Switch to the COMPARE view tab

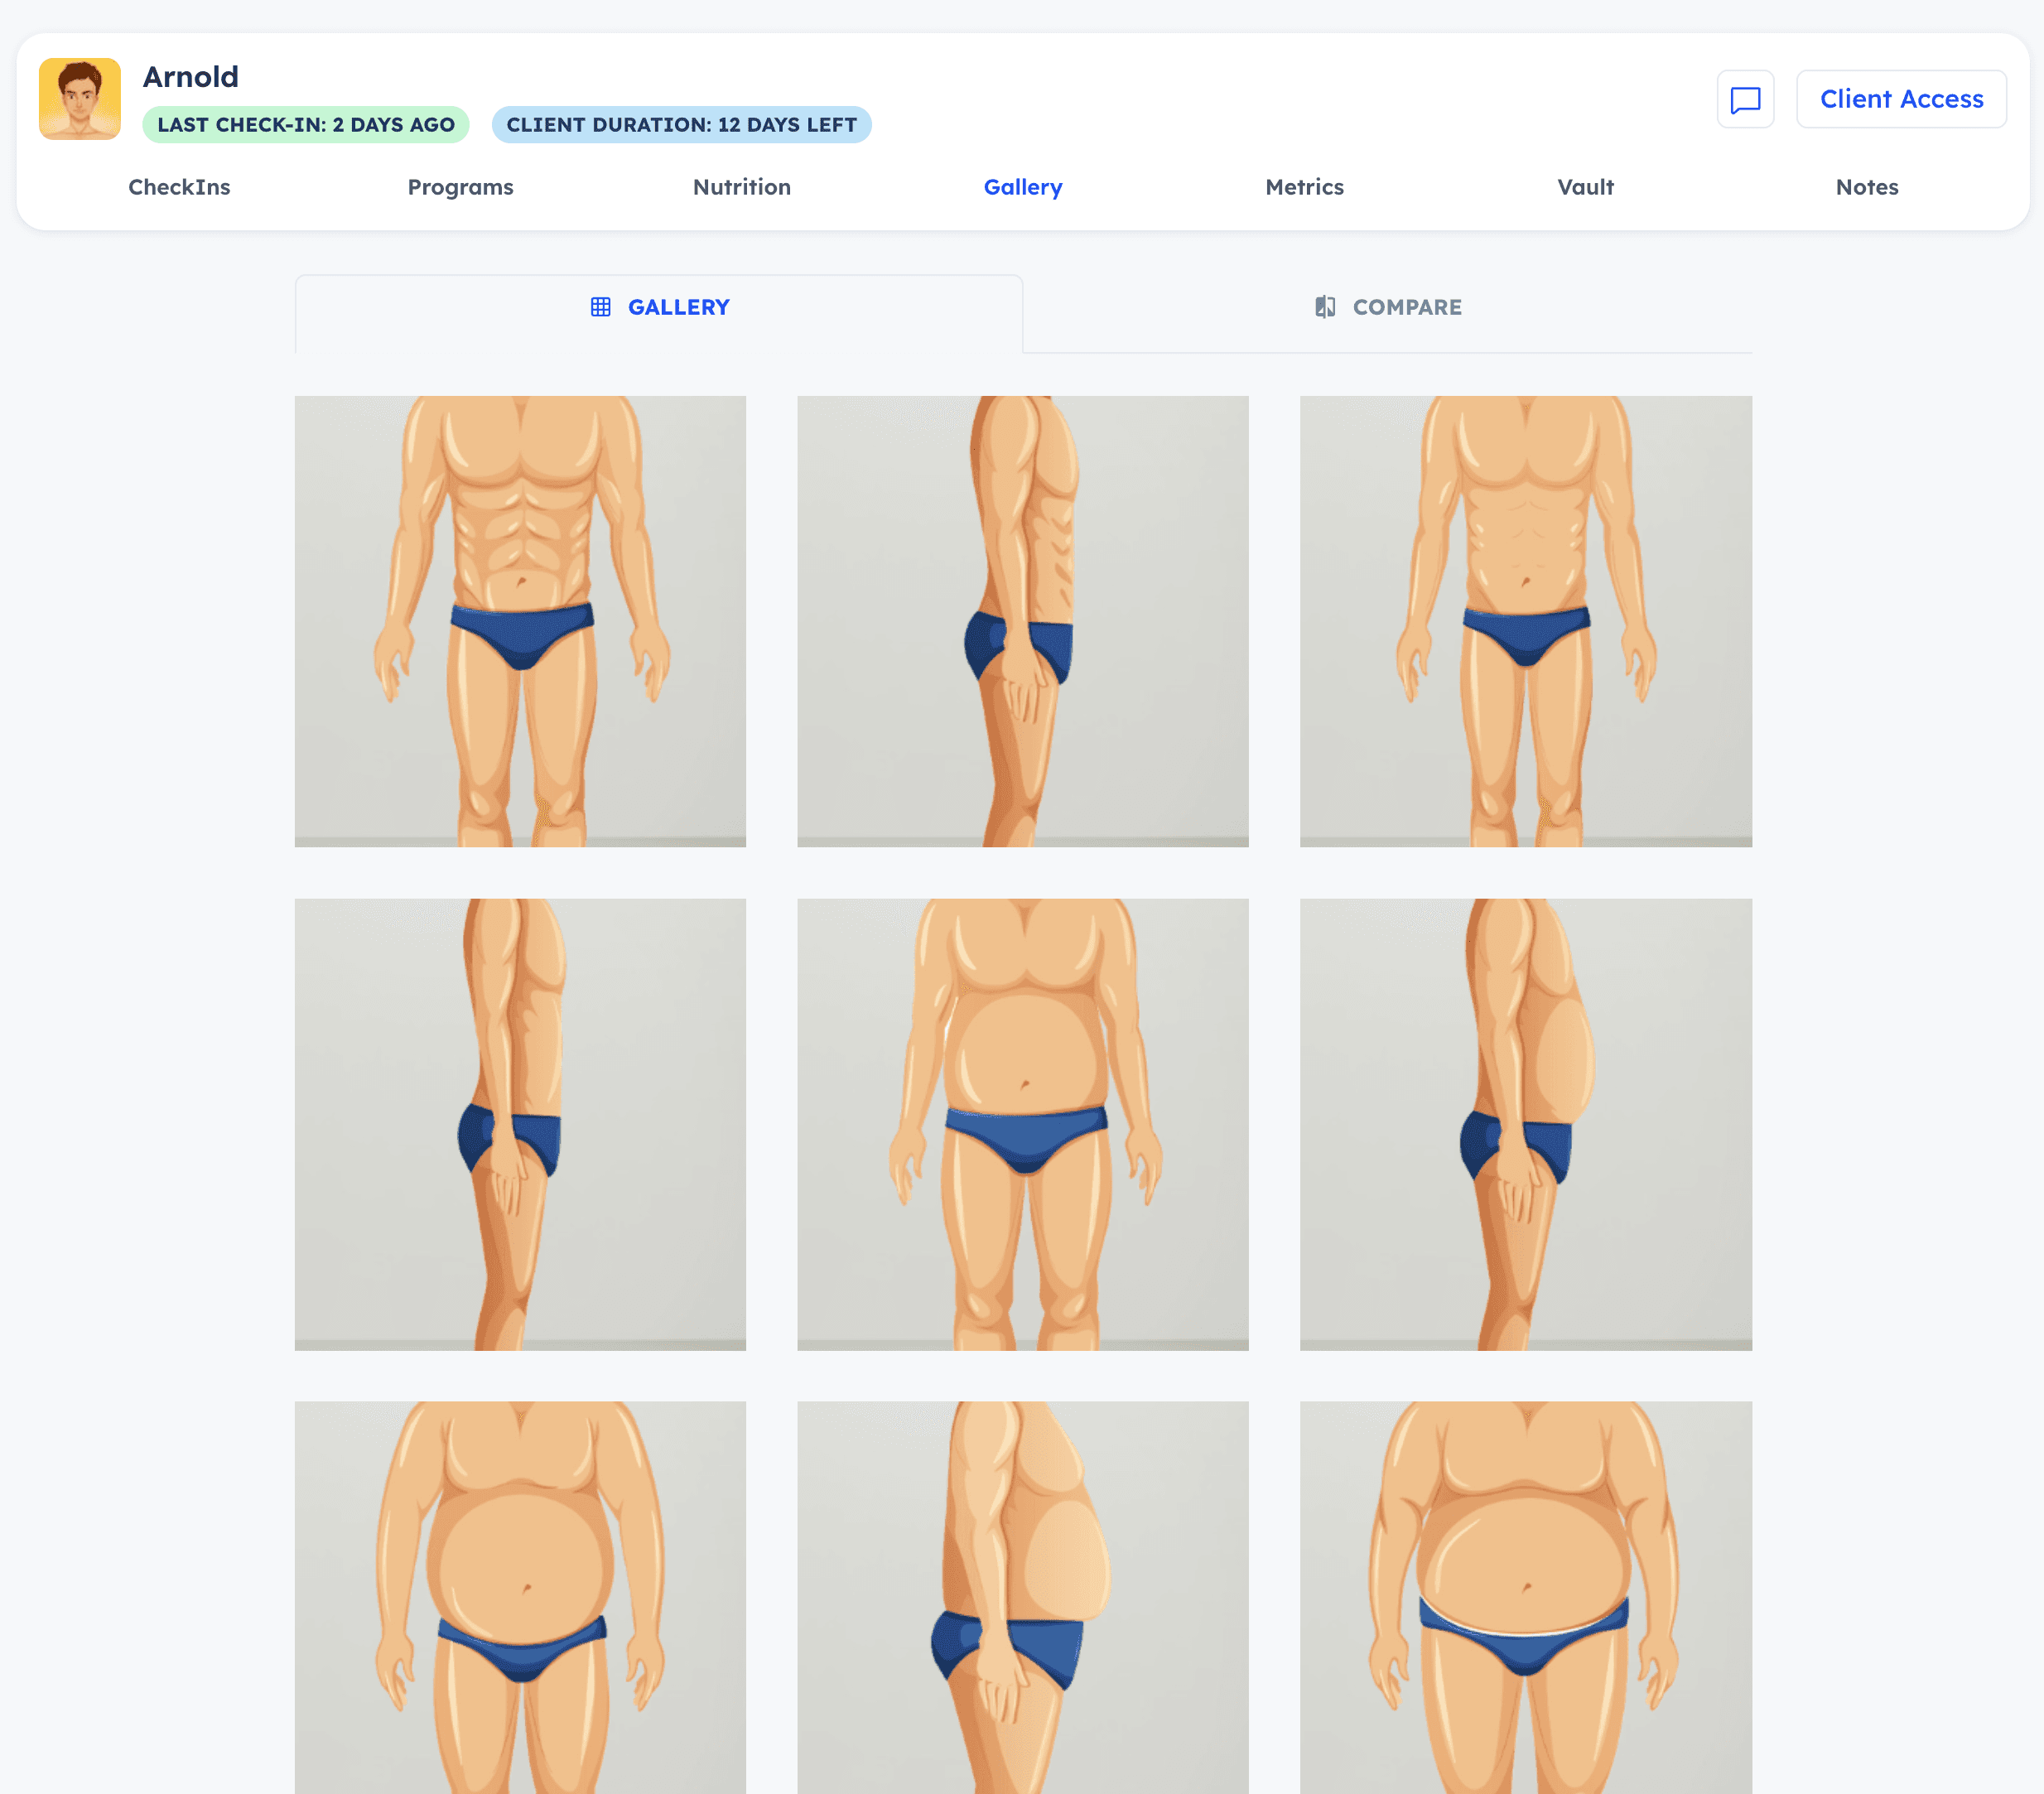click(x=1387, y=307)
